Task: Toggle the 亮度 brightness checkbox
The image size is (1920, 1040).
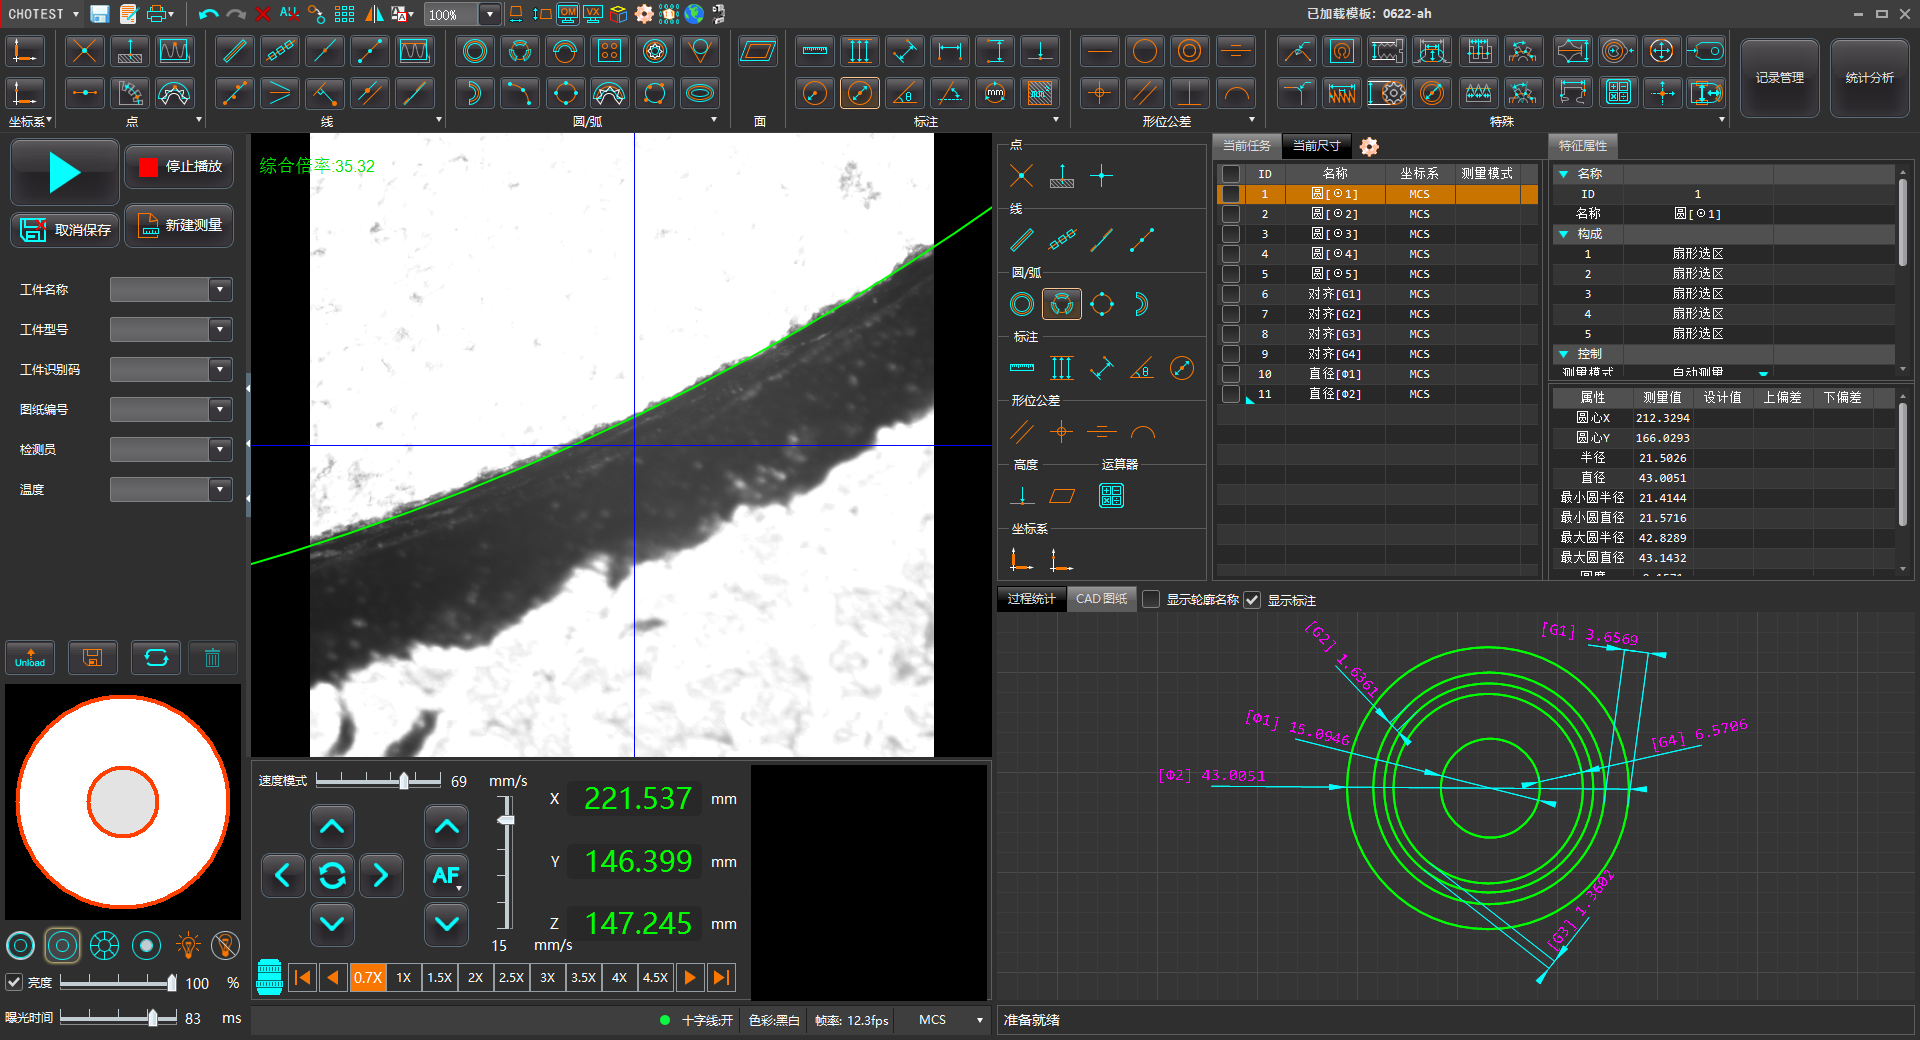Action: (14, 982)
